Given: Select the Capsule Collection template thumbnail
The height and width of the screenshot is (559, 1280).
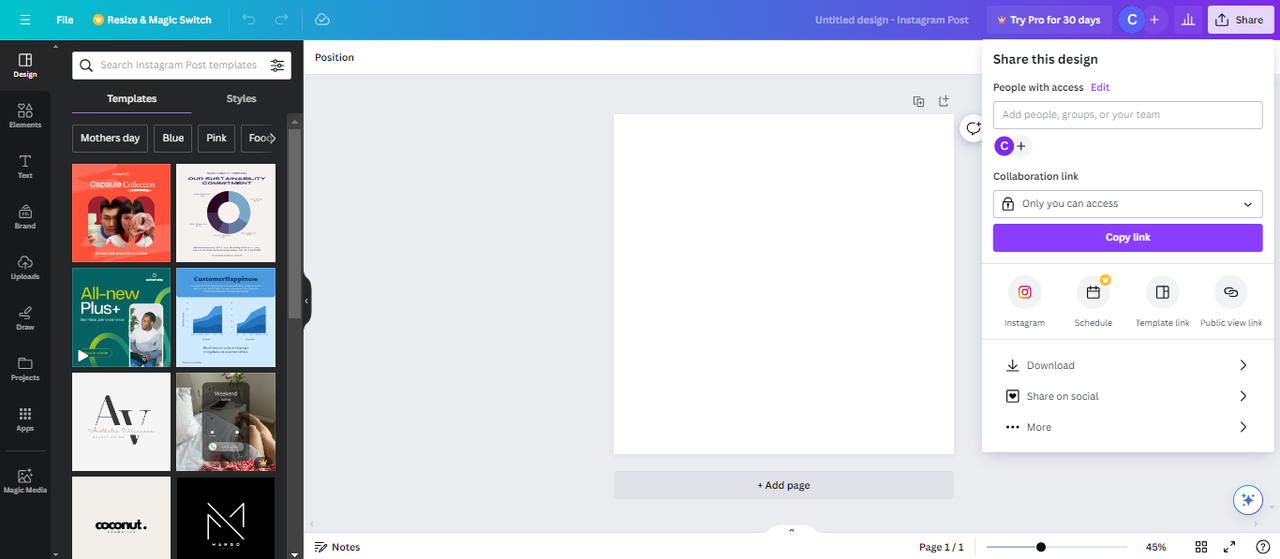Looking at the screenshot, I should (121, 213).
